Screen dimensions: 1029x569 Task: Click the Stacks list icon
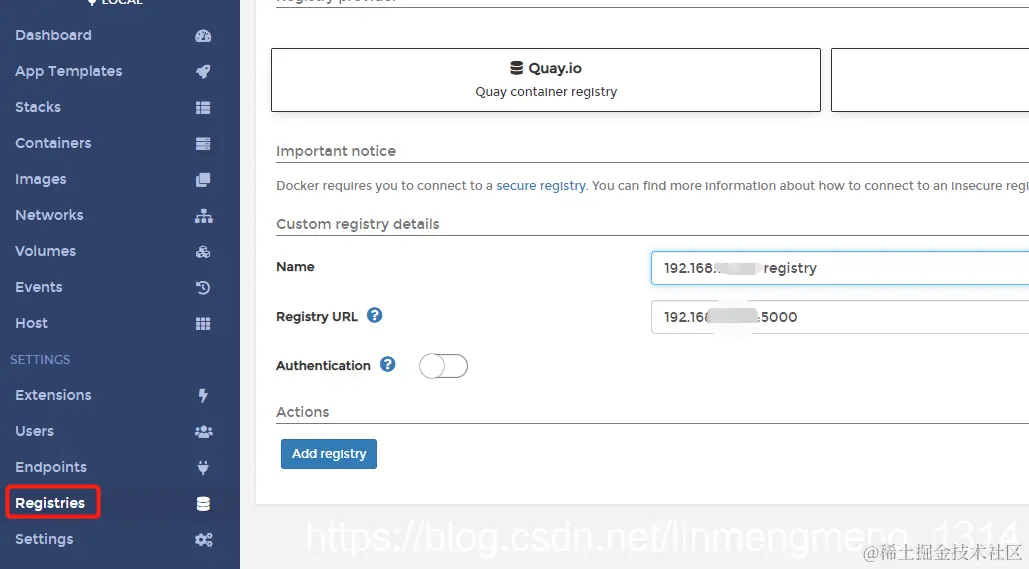click(x=203, y=108)
